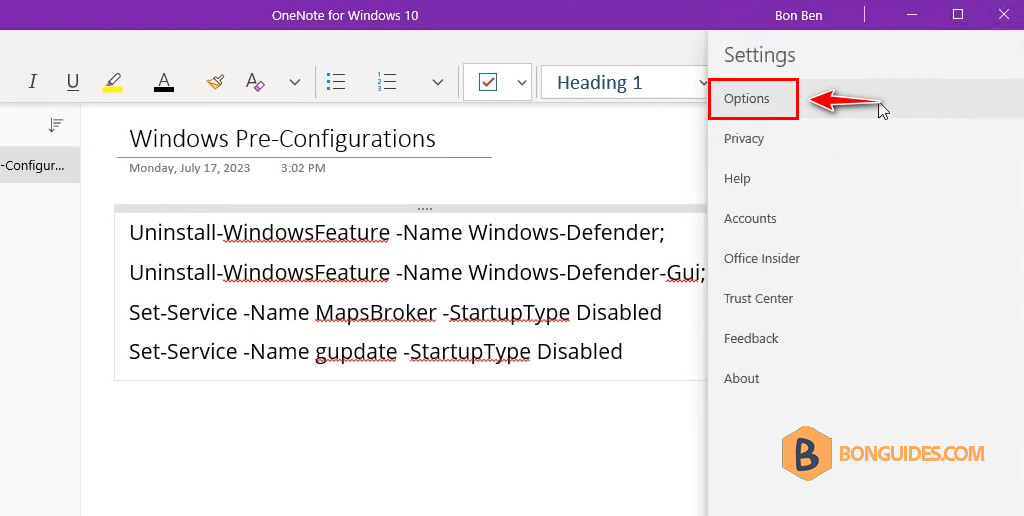Viewport: 1024px width, 516px height.
Task: Insert a bulleted list
Action: (x=336, y=82)
